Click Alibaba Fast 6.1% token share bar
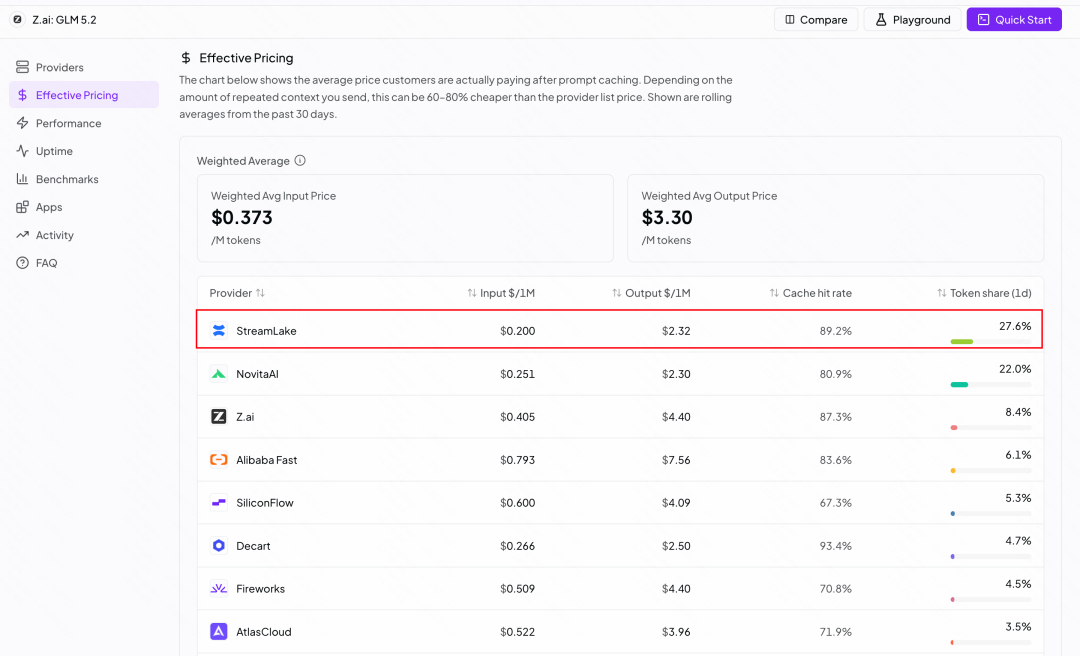Screen dimensions: 1080x656 click(x=990, y=471)
